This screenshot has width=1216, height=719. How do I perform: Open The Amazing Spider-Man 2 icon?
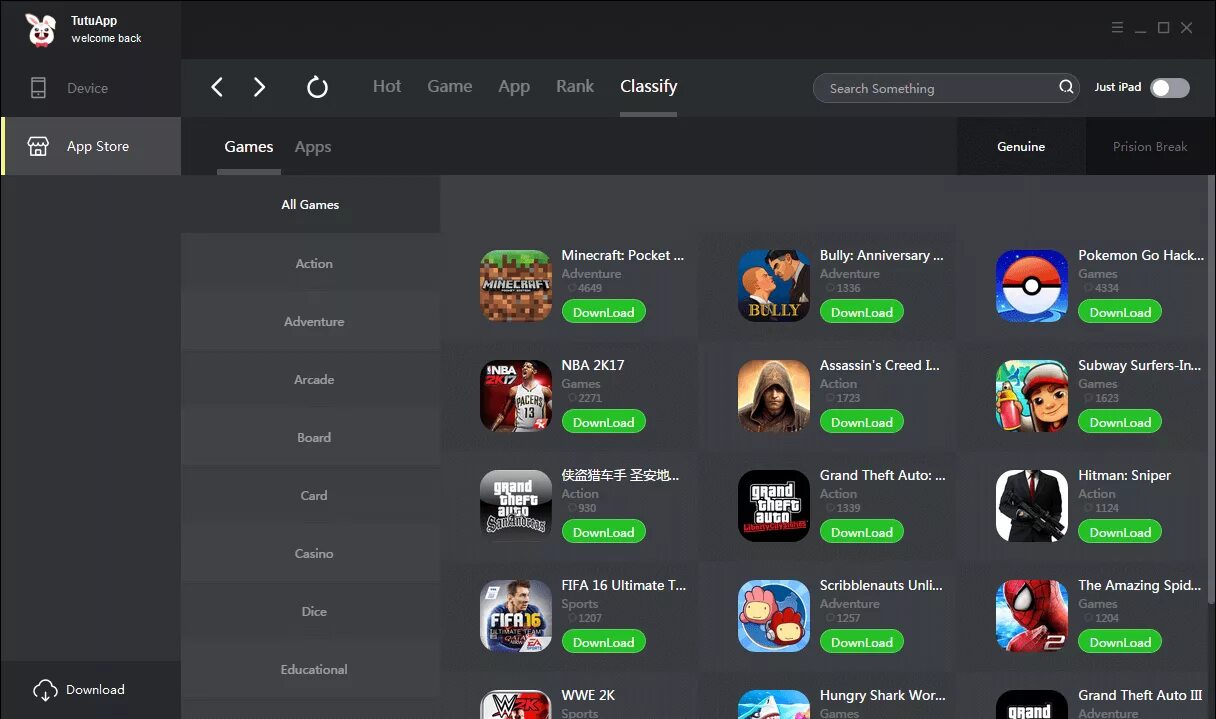[1032, 616]
